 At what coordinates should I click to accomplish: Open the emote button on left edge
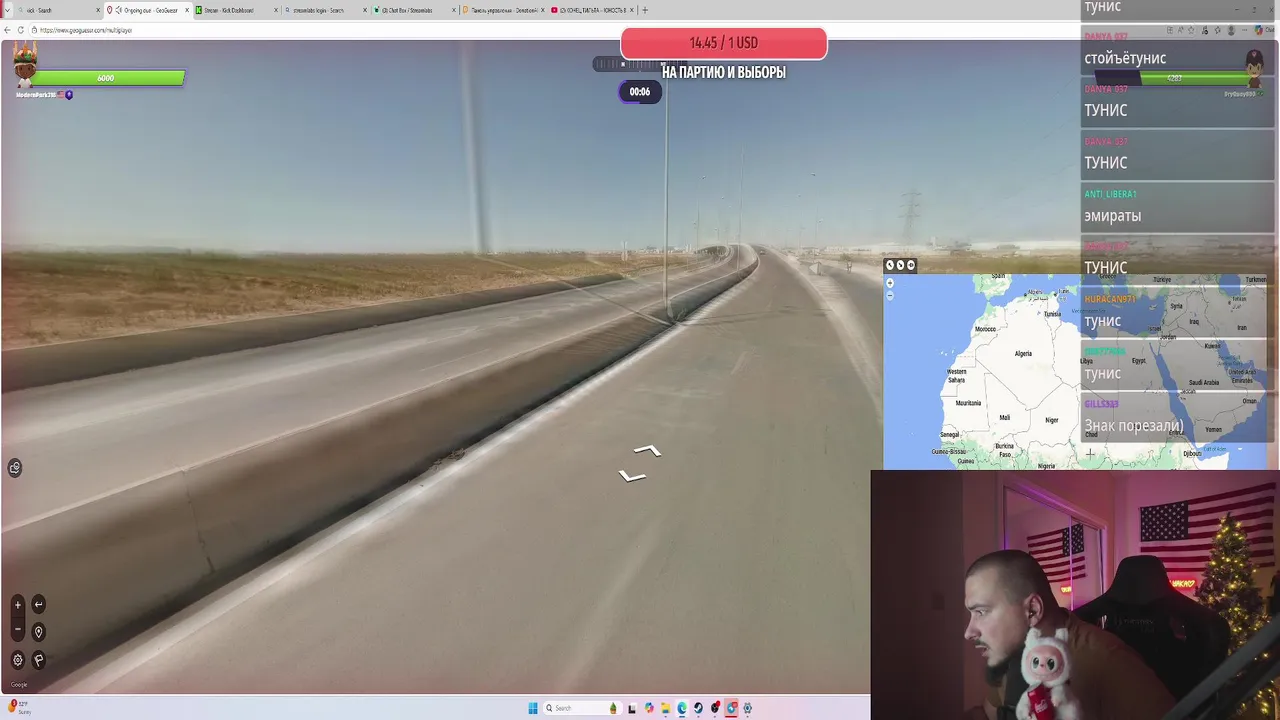(15, 468)
